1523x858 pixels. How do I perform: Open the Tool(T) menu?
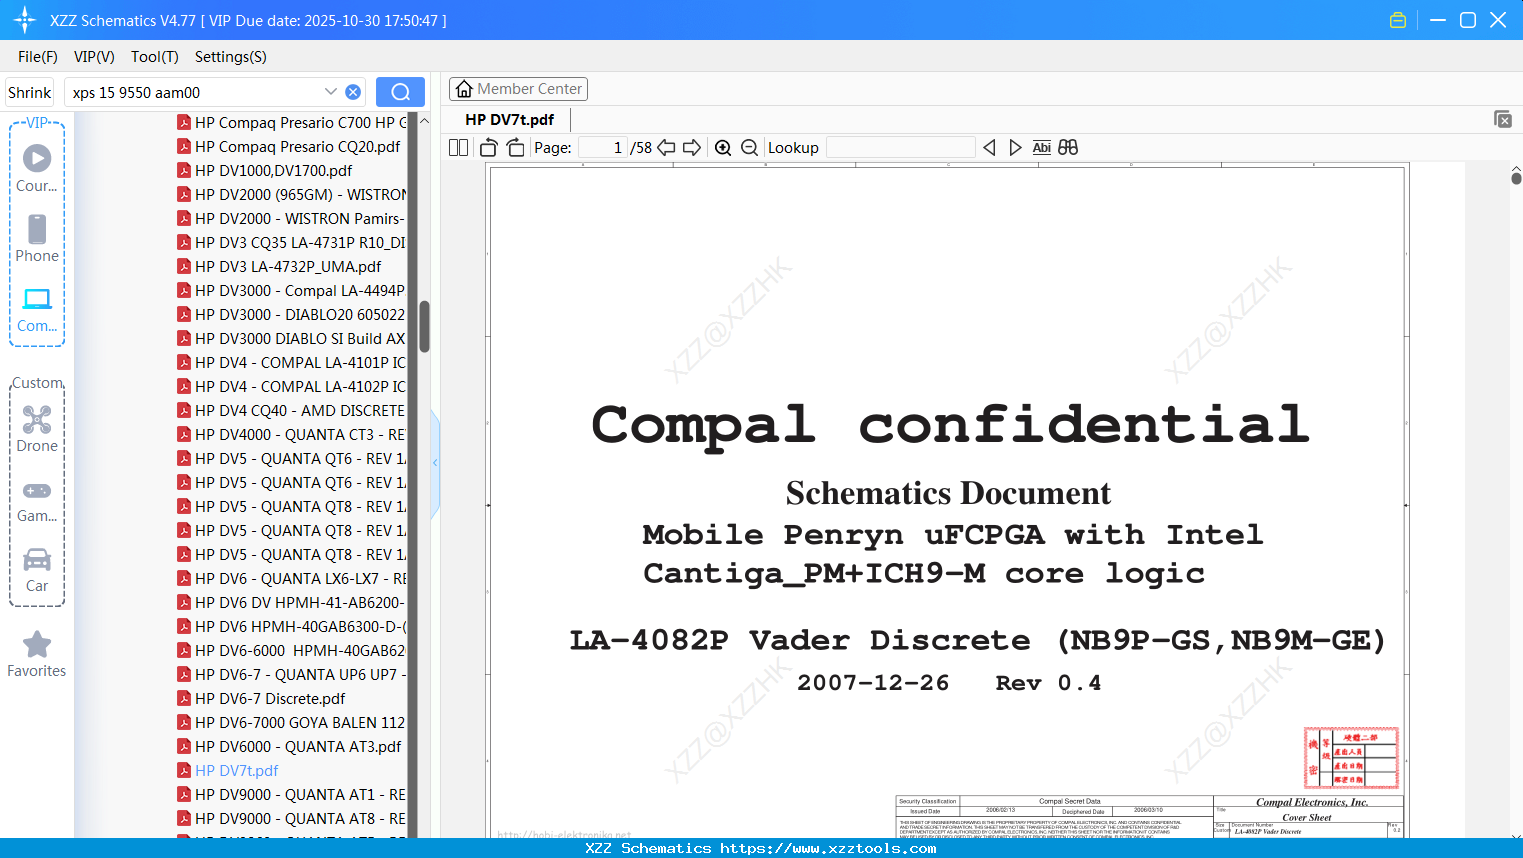pos(155,57)
